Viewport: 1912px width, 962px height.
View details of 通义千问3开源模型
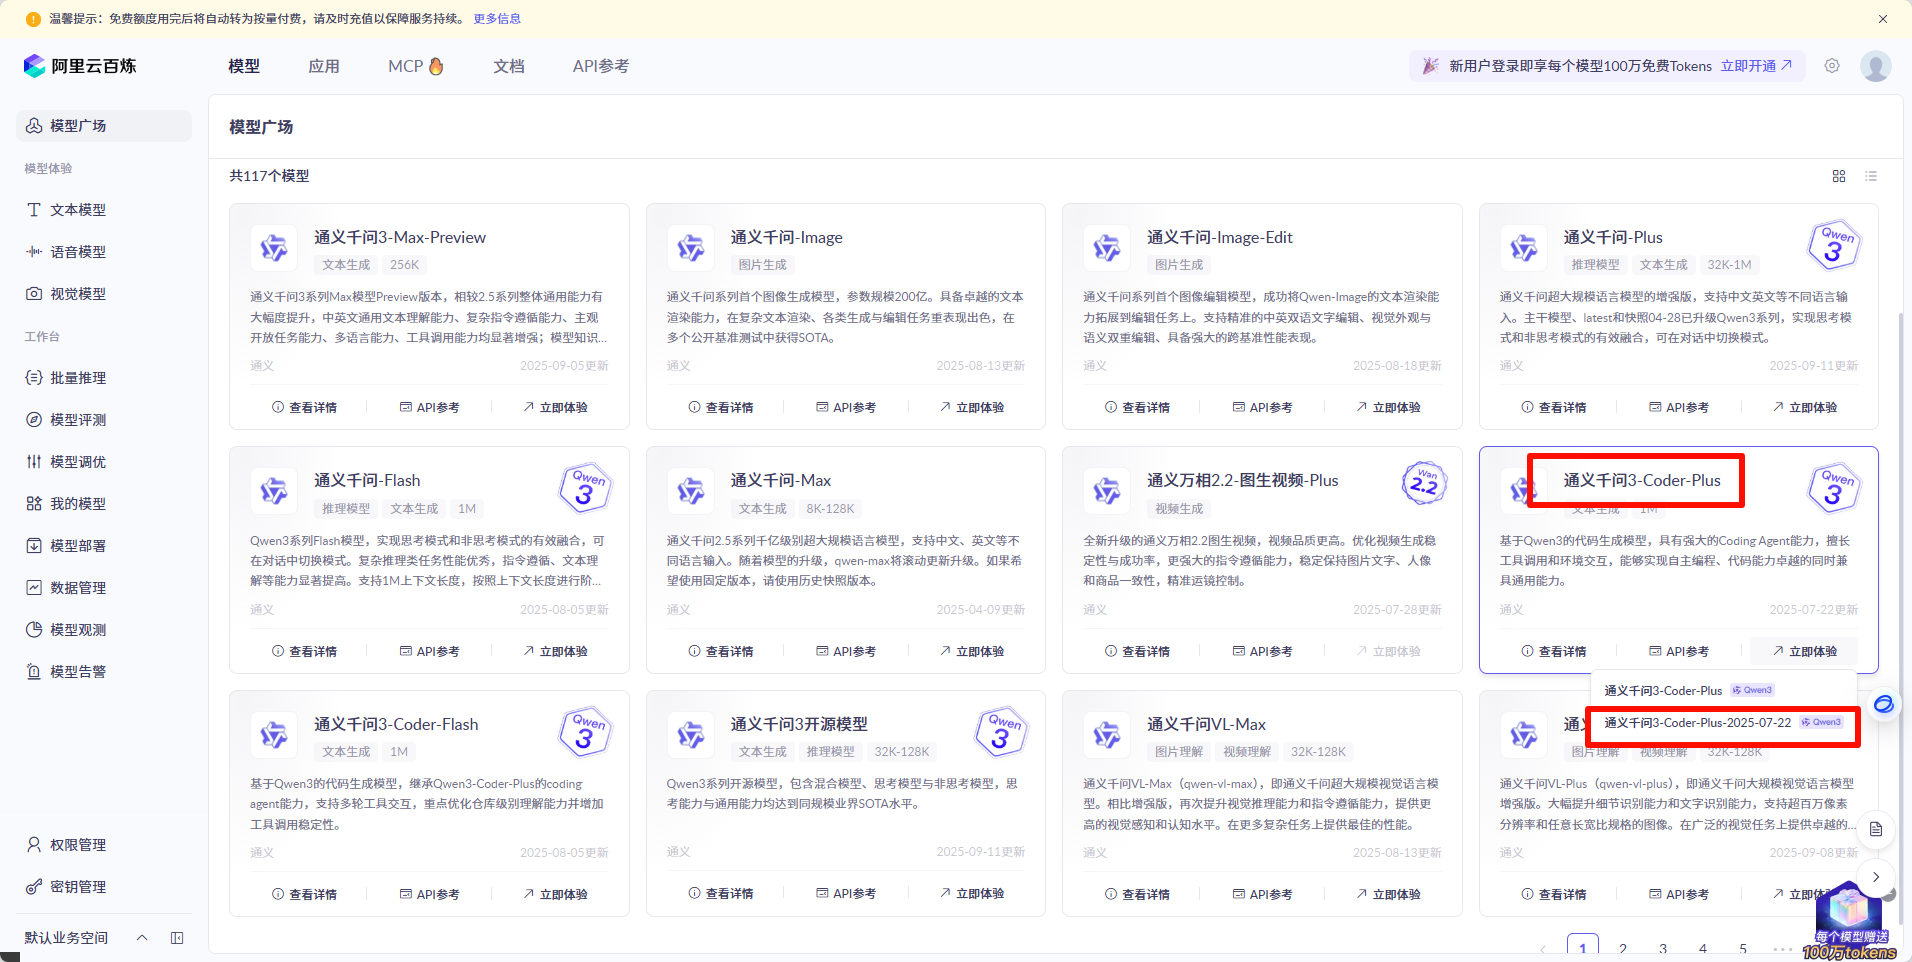721,894
